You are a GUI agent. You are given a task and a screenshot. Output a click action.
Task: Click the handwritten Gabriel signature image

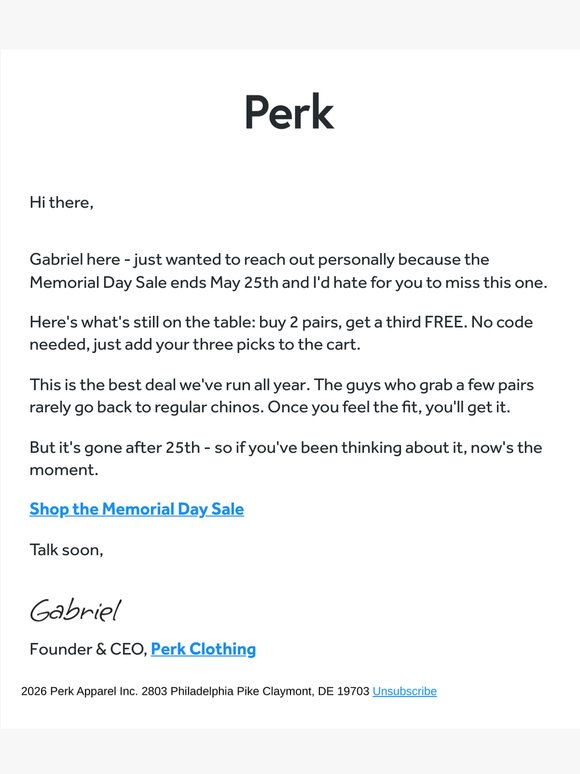point(76,610)
